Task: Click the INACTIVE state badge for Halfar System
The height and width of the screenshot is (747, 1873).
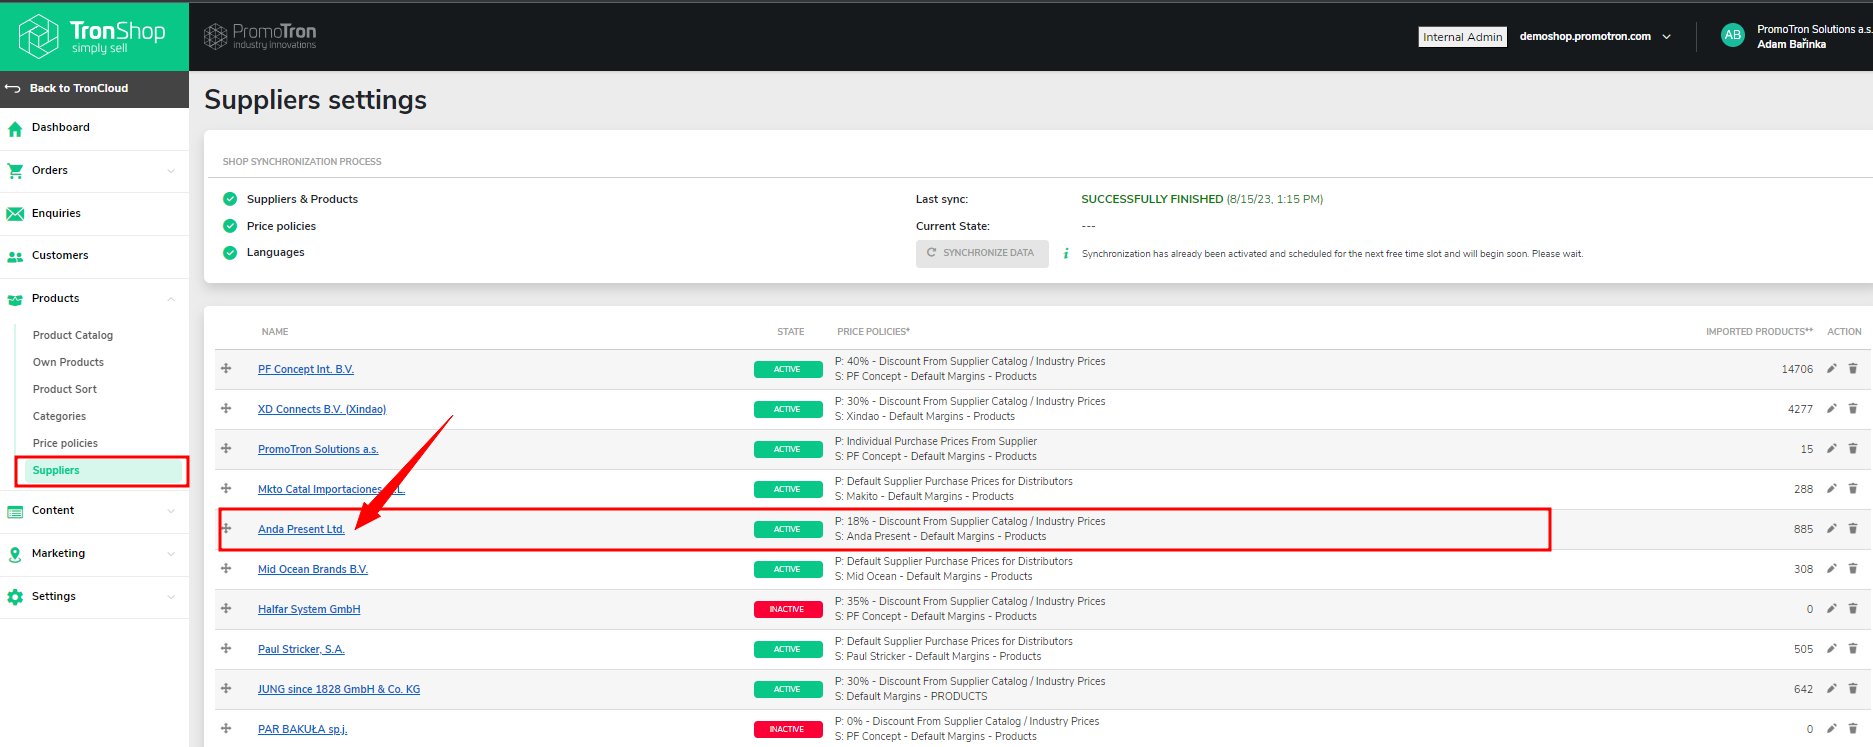Action: pos(787,609)
